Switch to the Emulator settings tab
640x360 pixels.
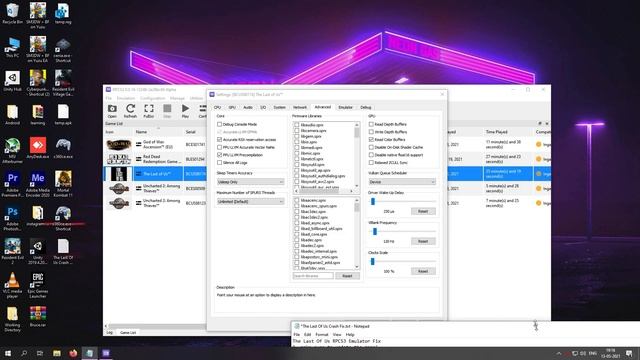pyautogui.click(x=345, y=107)
